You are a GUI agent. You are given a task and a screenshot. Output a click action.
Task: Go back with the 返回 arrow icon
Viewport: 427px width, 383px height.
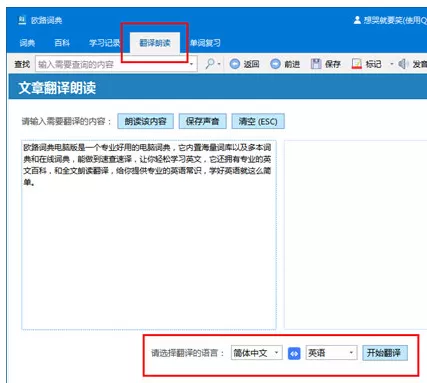tap(235, 64)
